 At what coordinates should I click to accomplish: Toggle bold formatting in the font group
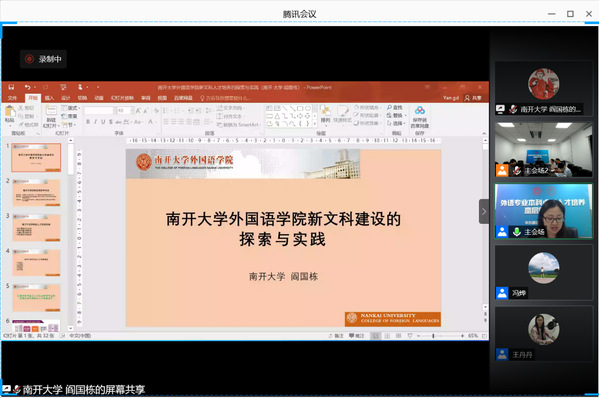pos(88,122)
